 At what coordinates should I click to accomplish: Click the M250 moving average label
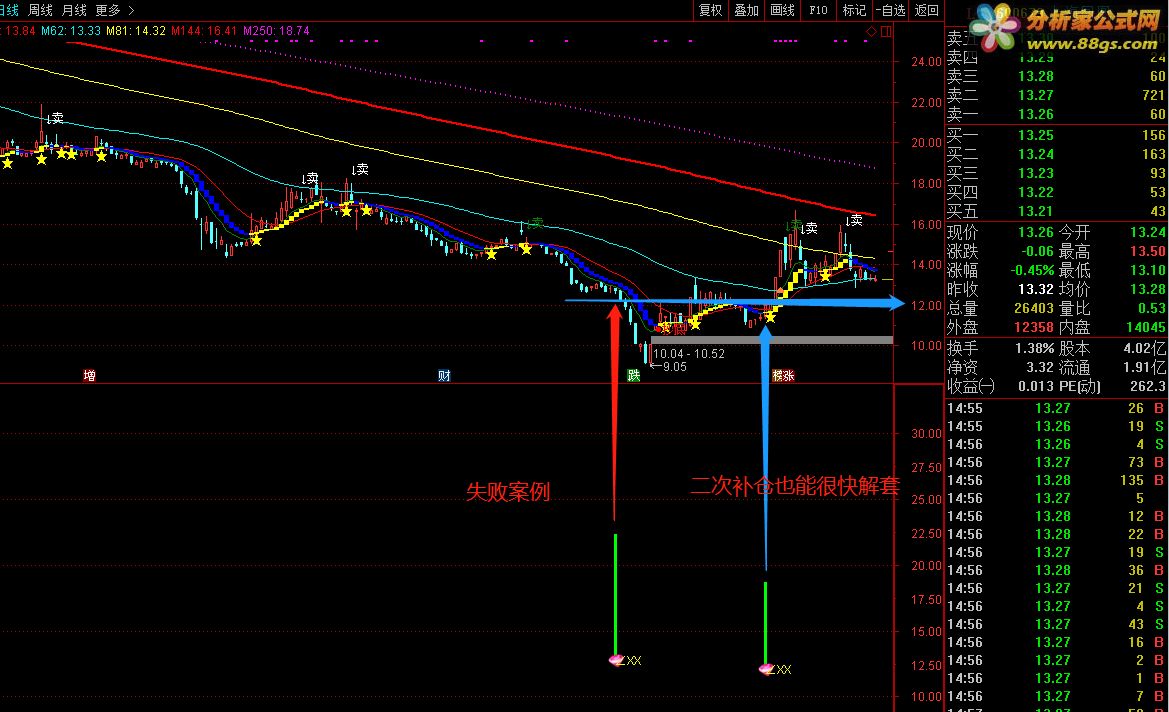pyautogui.click(x=276, y=31)
